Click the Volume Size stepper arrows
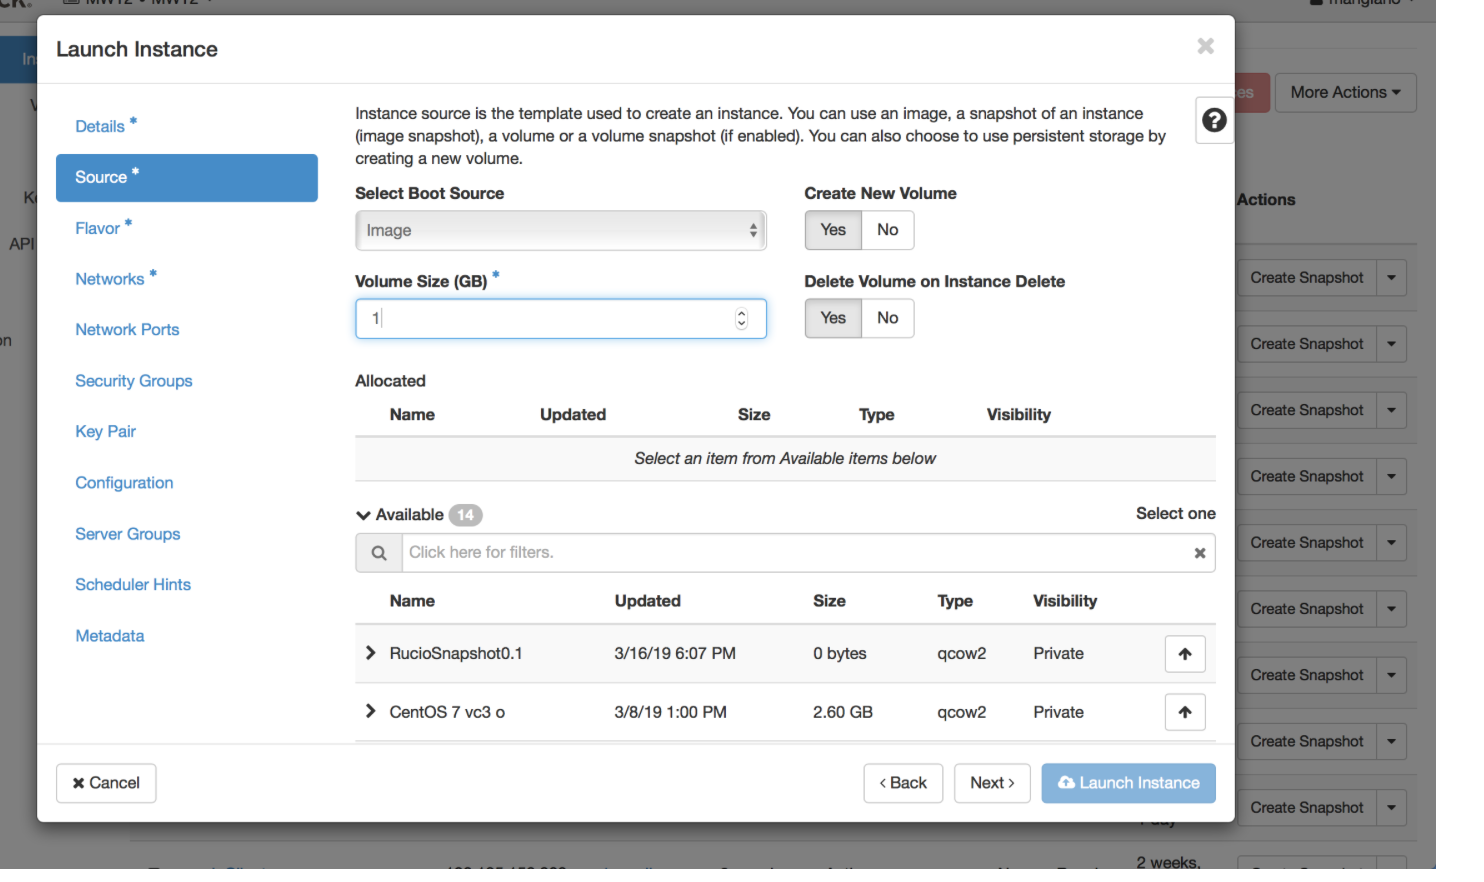The width and height of the screenshot is (1484, 882). pos(741,318)
